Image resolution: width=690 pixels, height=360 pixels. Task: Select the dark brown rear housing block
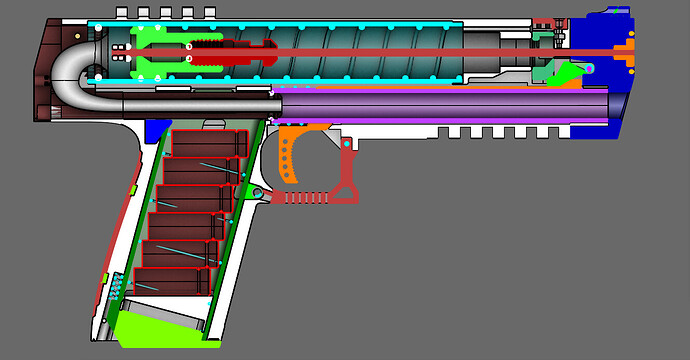point(48,70)
